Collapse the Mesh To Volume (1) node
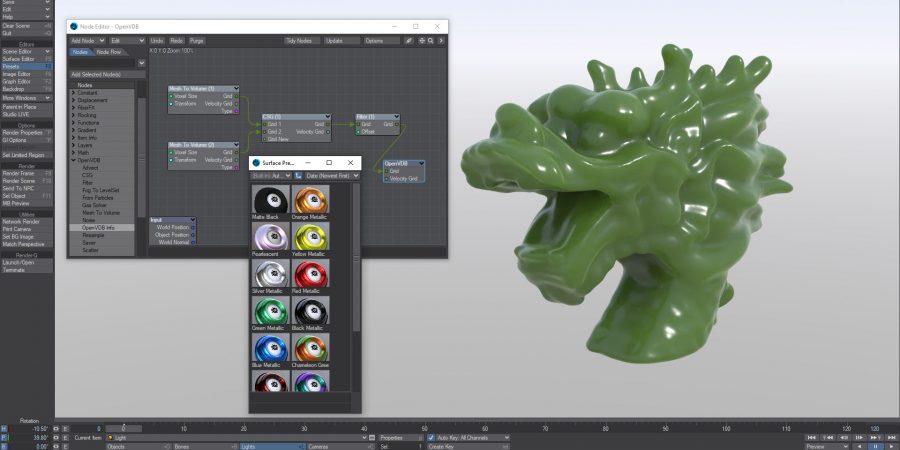The height and width of the screenshot is (450, 900). click(x=235, y=89)
